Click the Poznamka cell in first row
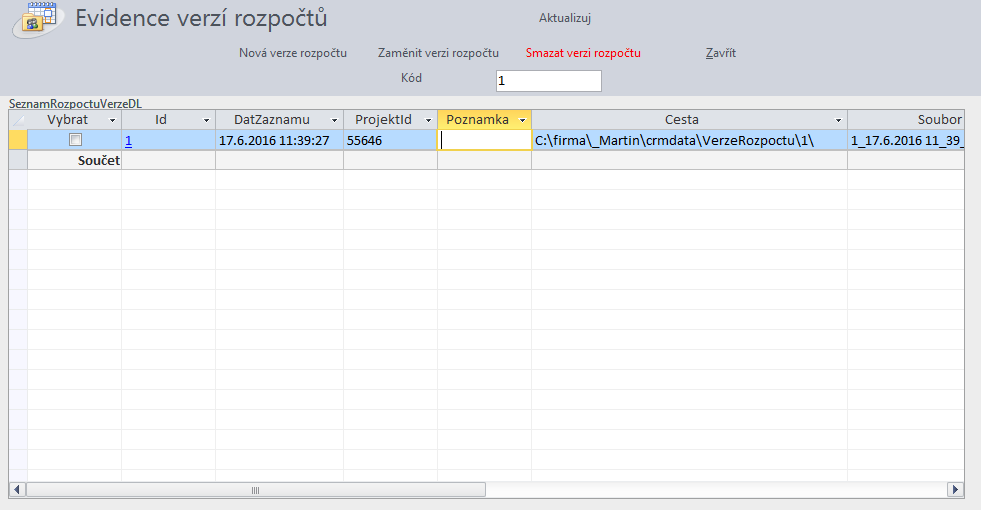 [484, 141]
